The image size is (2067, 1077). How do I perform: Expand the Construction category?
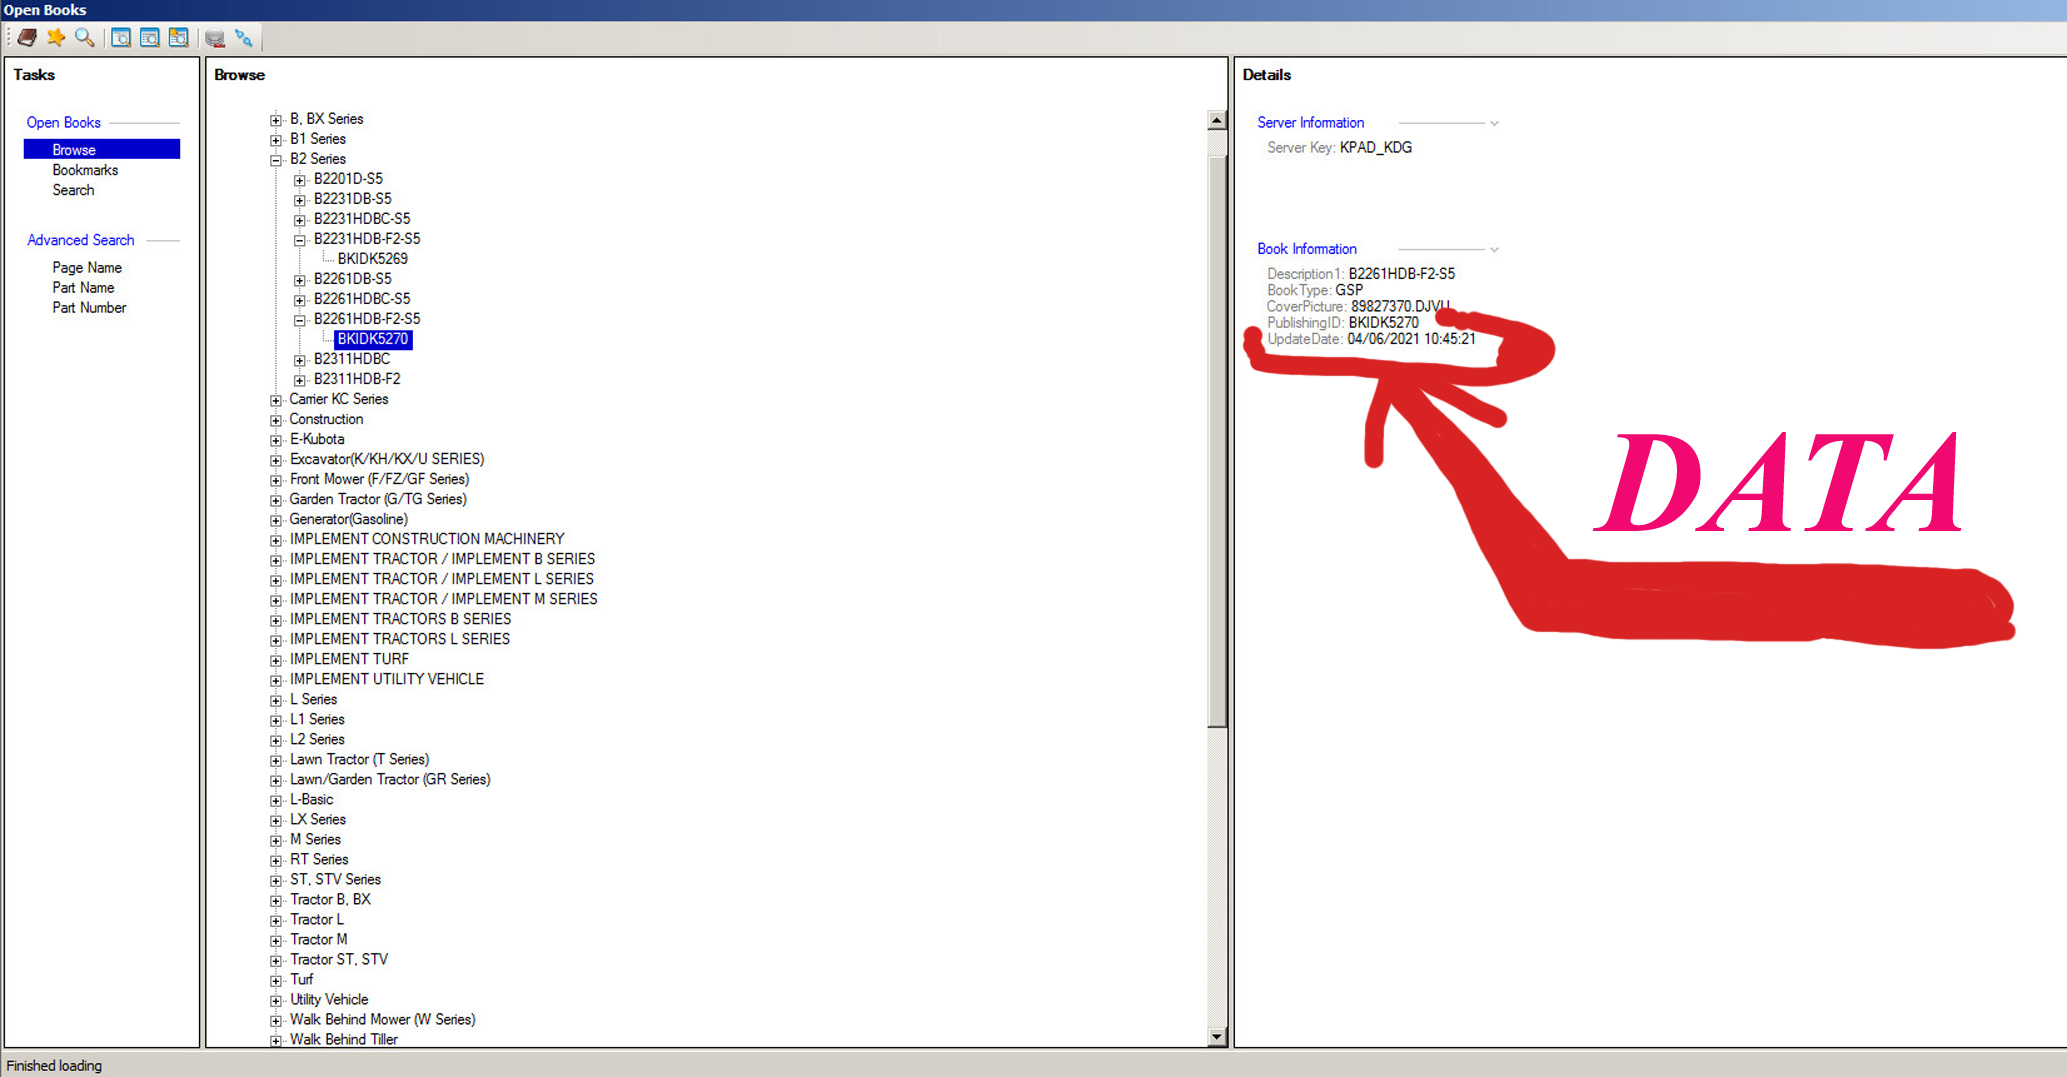point(276,420)
